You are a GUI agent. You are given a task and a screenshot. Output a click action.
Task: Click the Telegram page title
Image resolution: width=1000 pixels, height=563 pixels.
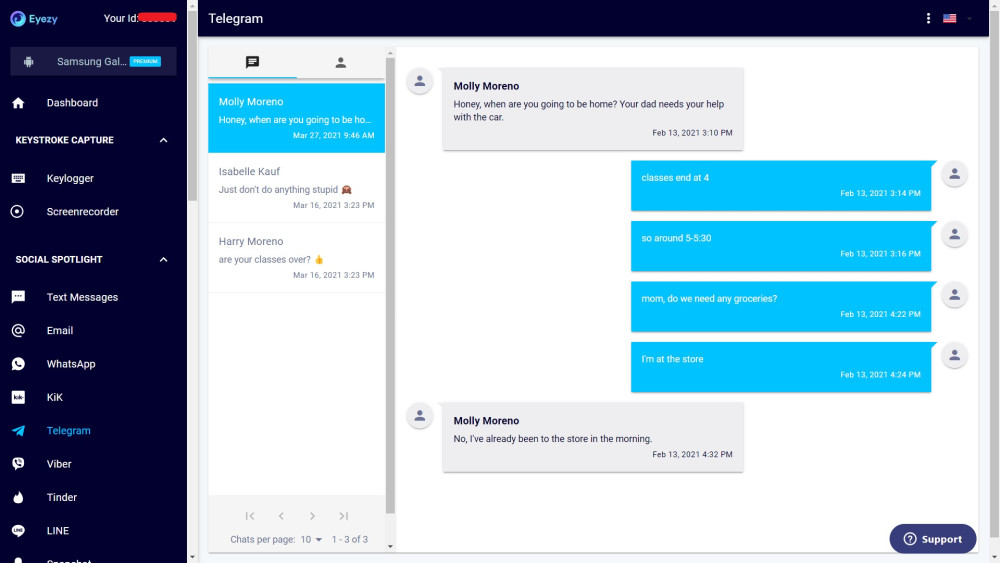(235, 18)
